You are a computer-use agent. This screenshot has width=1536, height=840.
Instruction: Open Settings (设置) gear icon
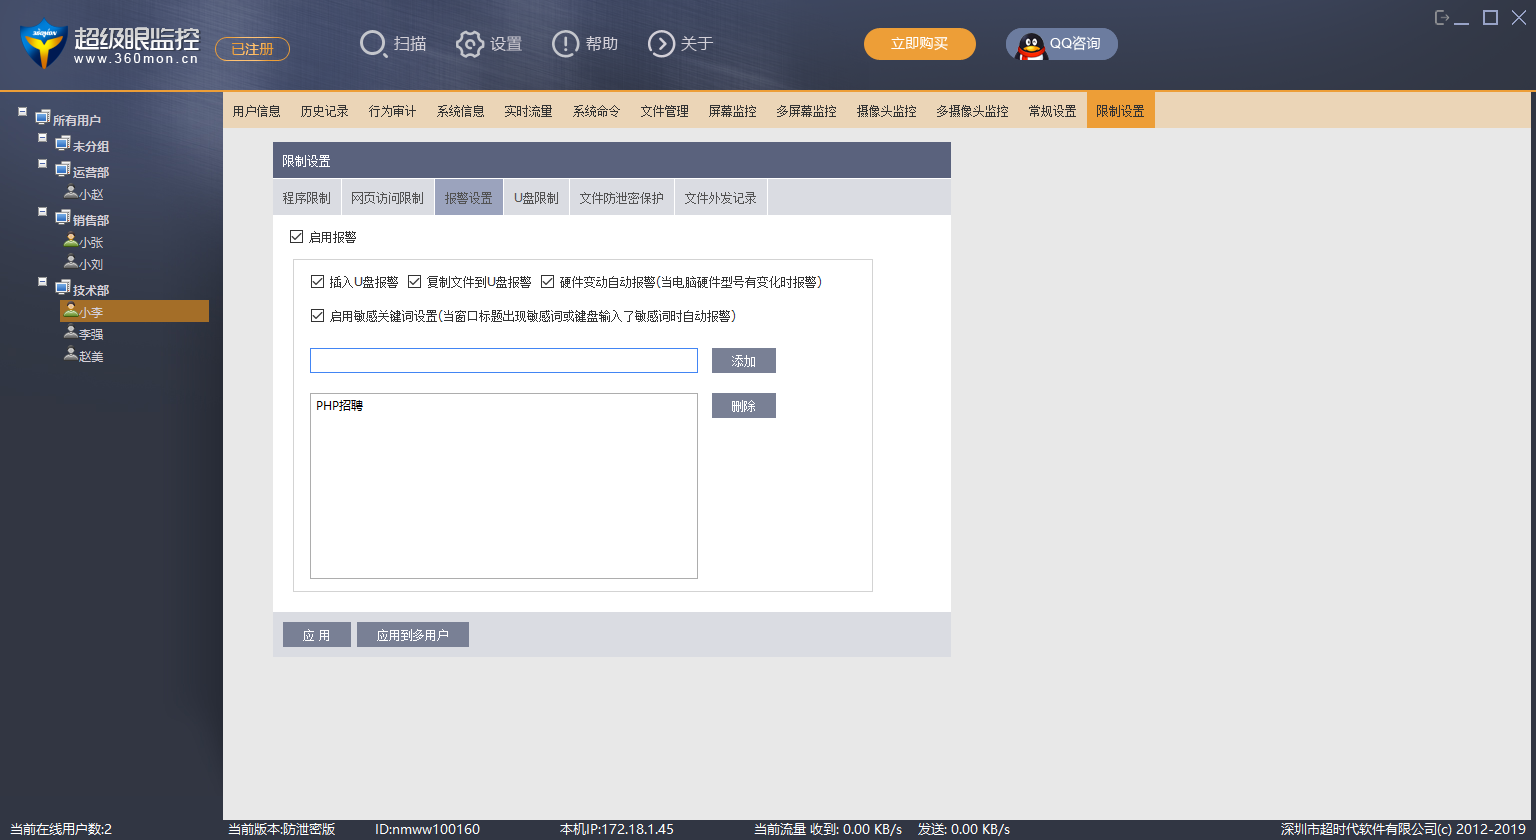[470, 44]
